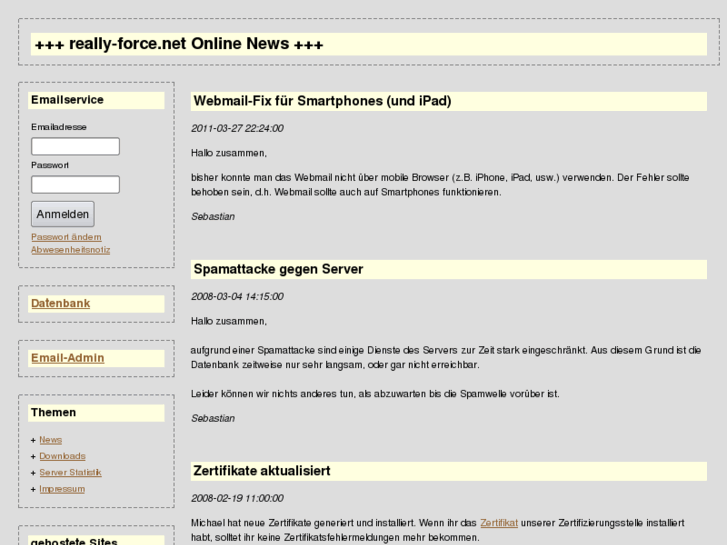Click the Emailadresse field label
The width and height of the screenshot is (727, 545).
point(59,127)
